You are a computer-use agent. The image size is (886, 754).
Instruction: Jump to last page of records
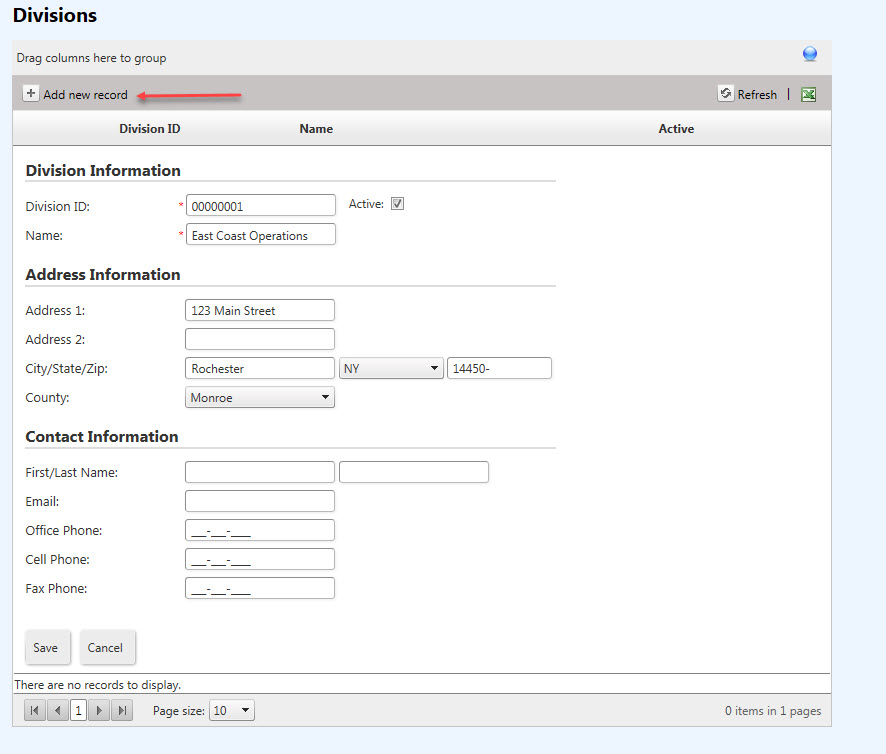click(122, 711)
